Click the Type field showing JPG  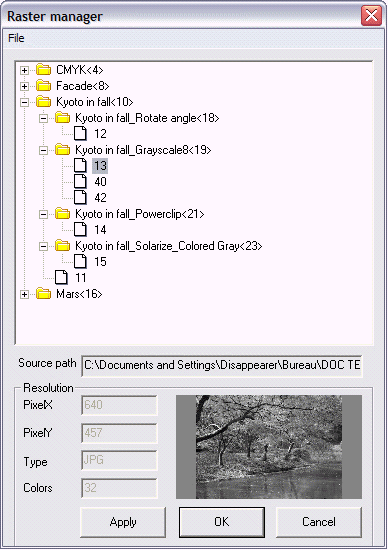pyautogui.click(x=119, y=460)
